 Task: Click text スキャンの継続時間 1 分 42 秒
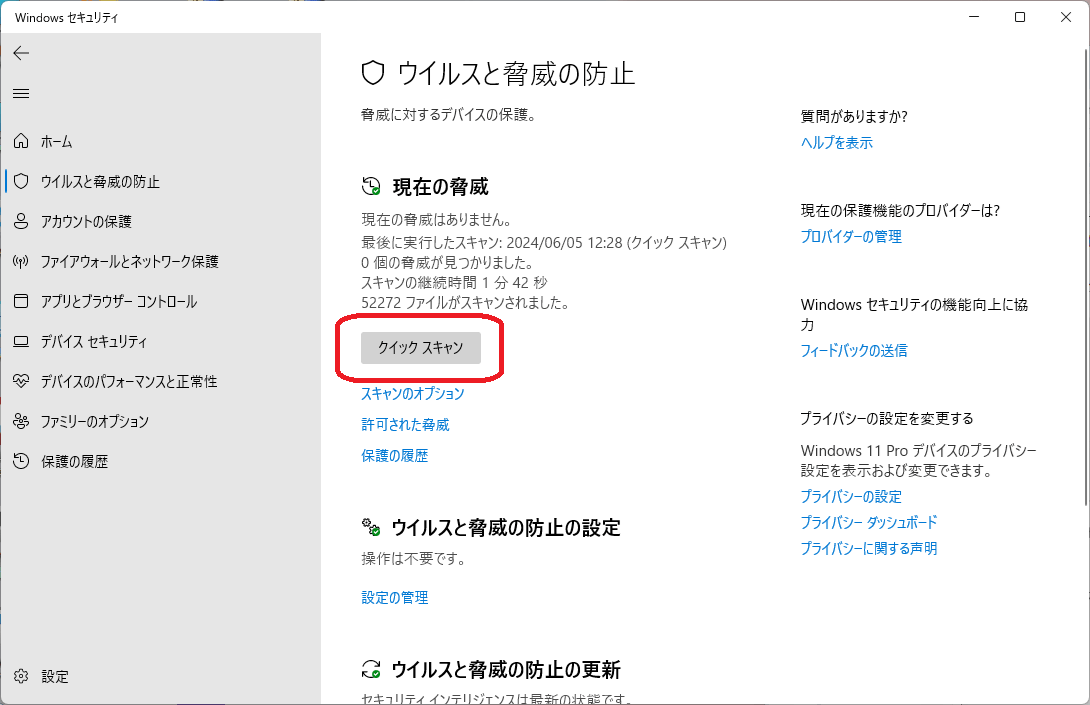point(455,282)
